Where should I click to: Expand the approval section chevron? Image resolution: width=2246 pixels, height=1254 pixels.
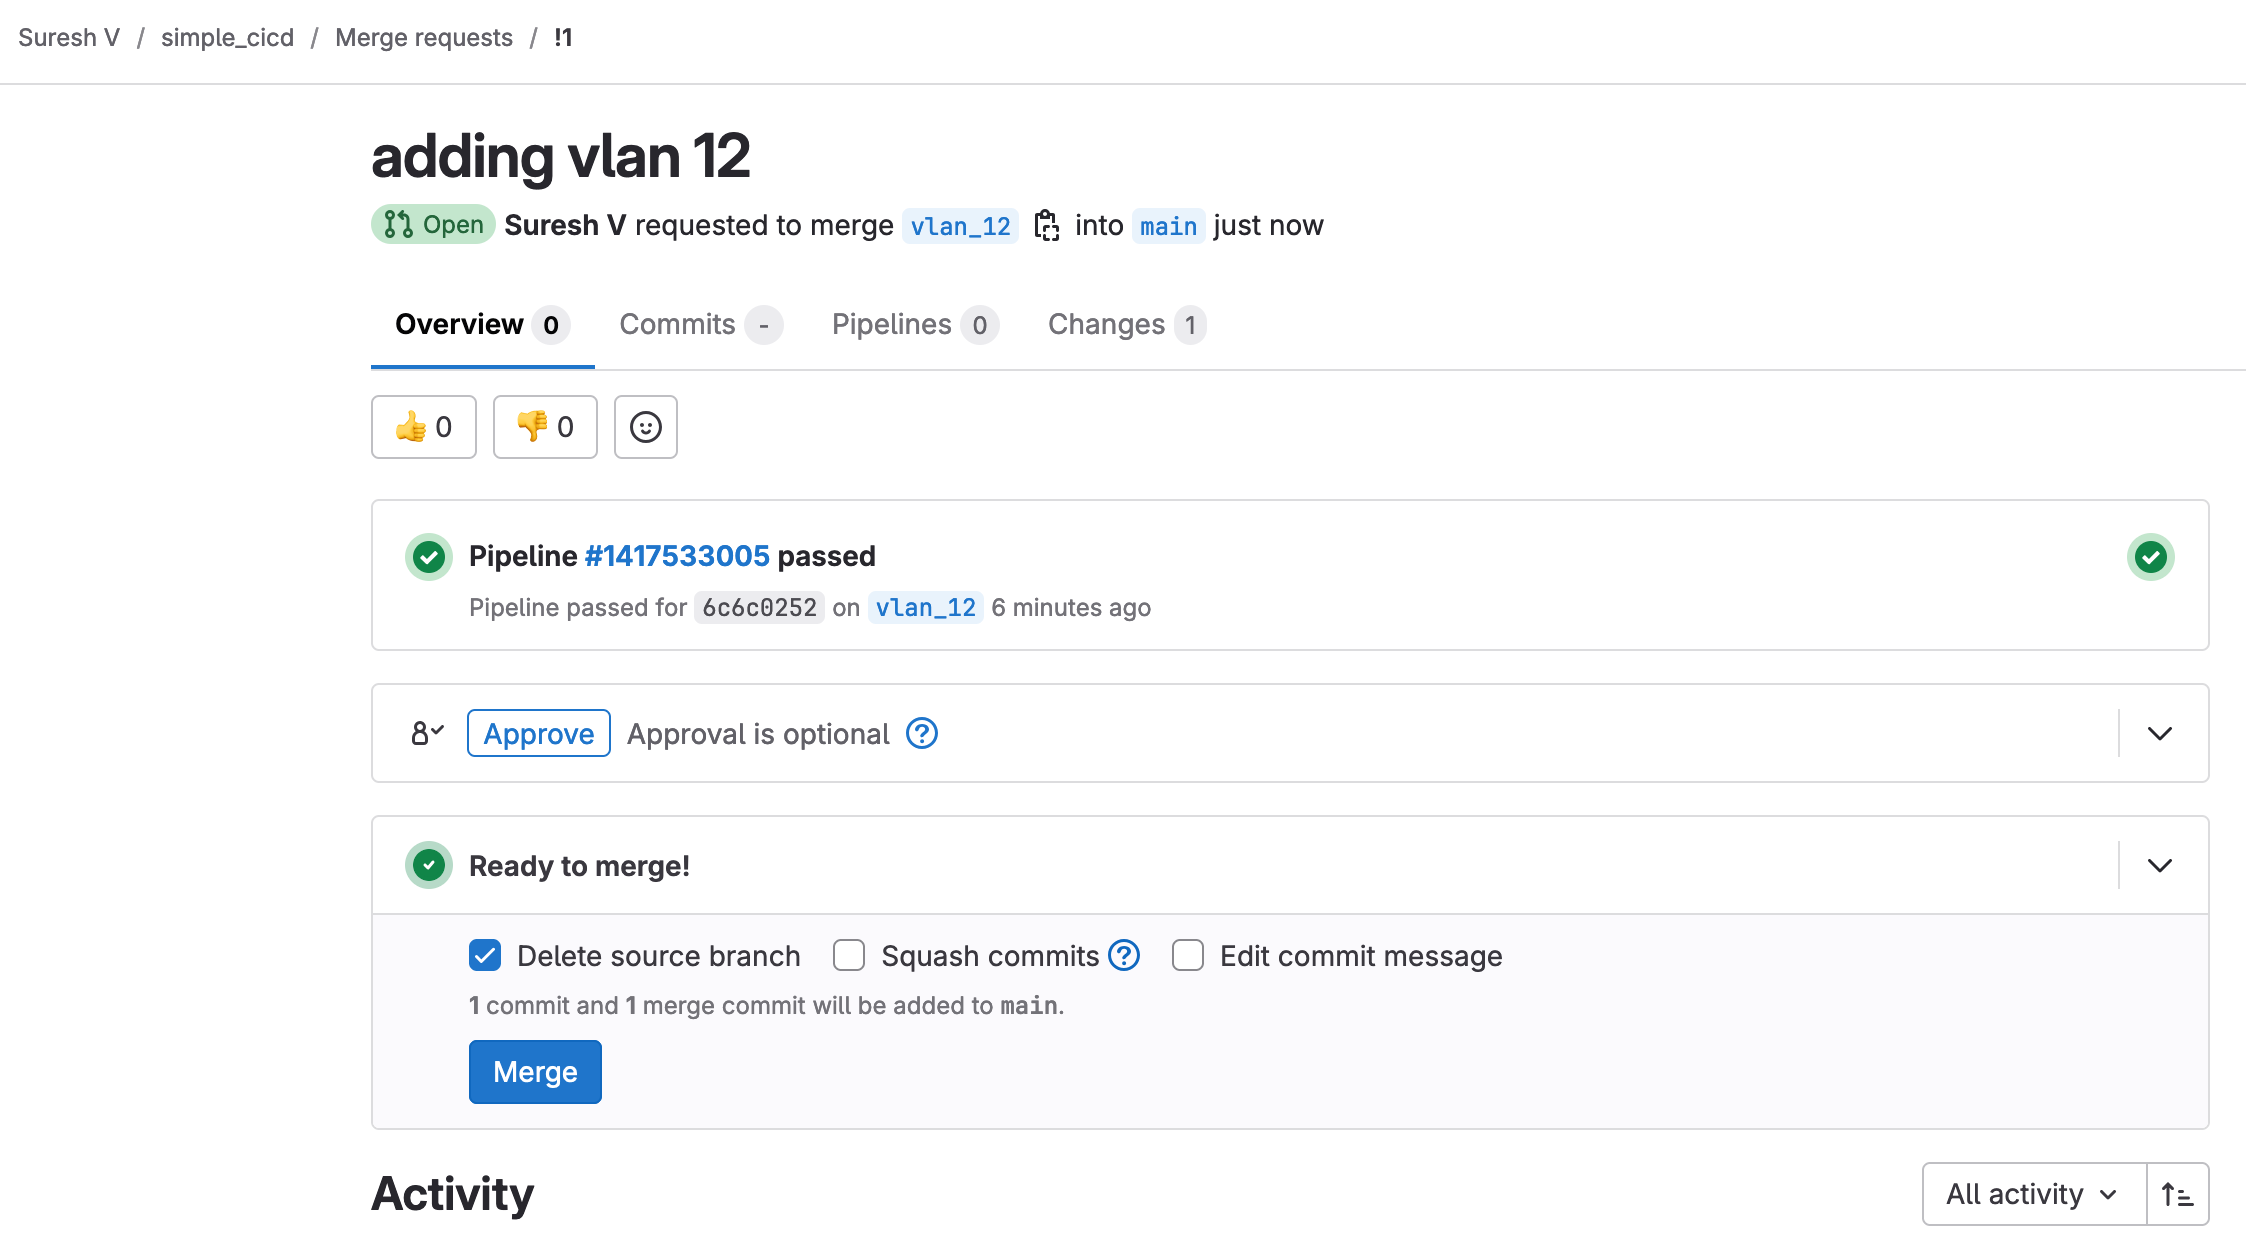pyautogui.click(x=2160, y=734)
